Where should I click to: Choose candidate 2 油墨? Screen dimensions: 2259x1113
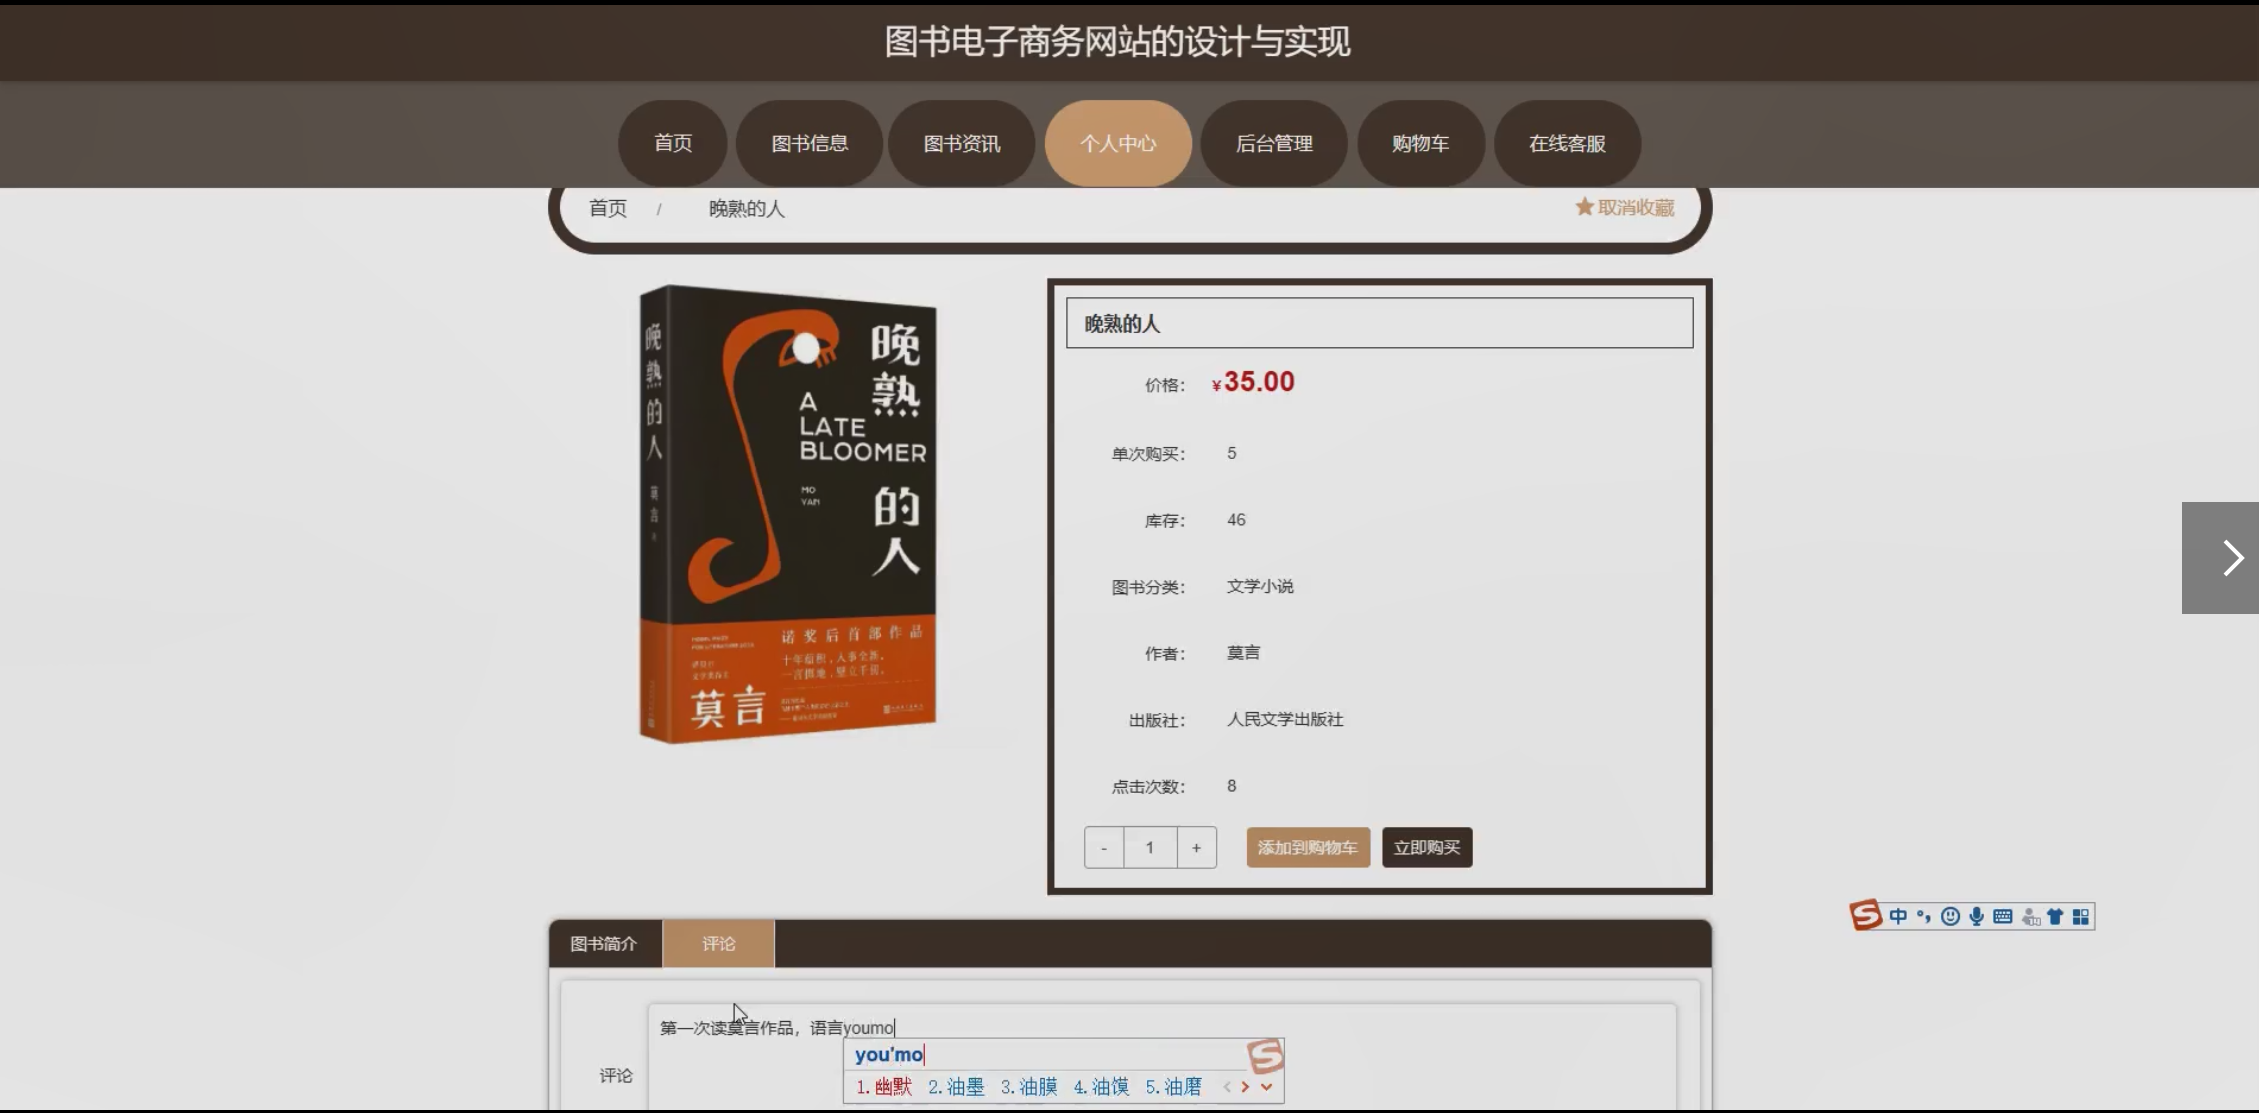pos(956,1087)
